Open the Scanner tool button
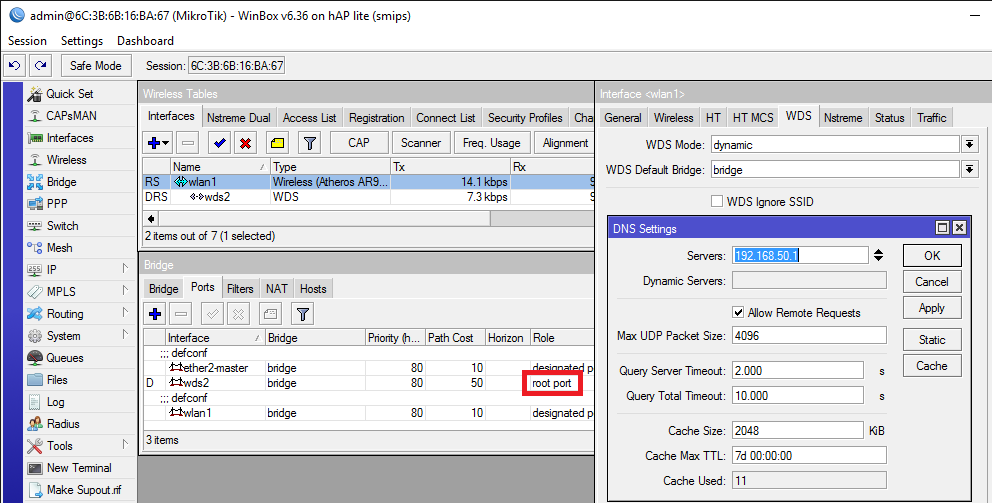Screen dimensions: 992x503 tap(421, 143)
